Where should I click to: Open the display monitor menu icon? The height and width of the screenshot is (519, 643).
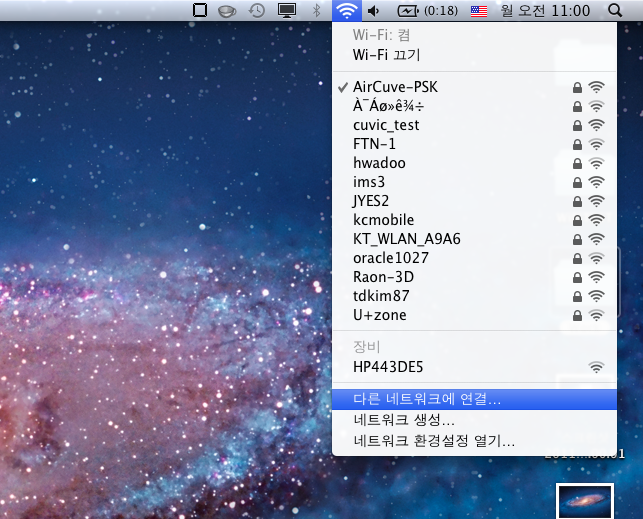tap(287, 11)
